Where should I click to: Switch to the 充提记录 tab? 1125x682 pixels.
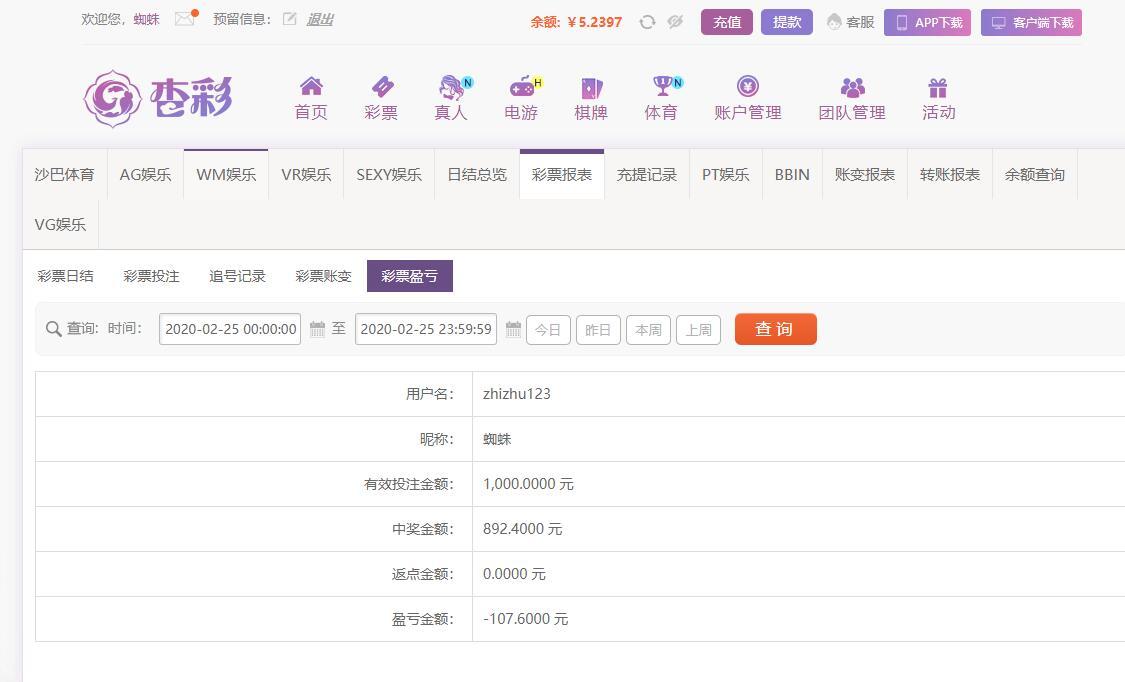[647, 175]
